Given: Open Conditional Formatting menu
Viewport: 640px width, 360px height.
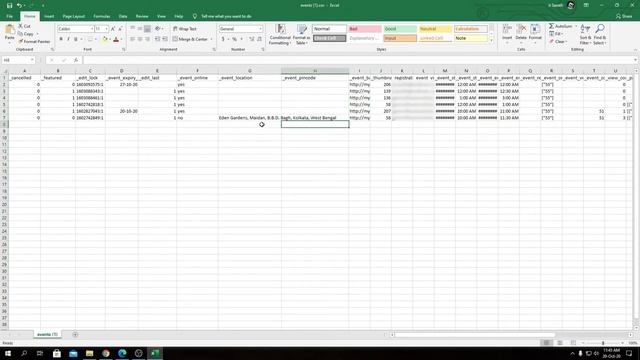Looking at the screenshot, I should tap(280, 35).
